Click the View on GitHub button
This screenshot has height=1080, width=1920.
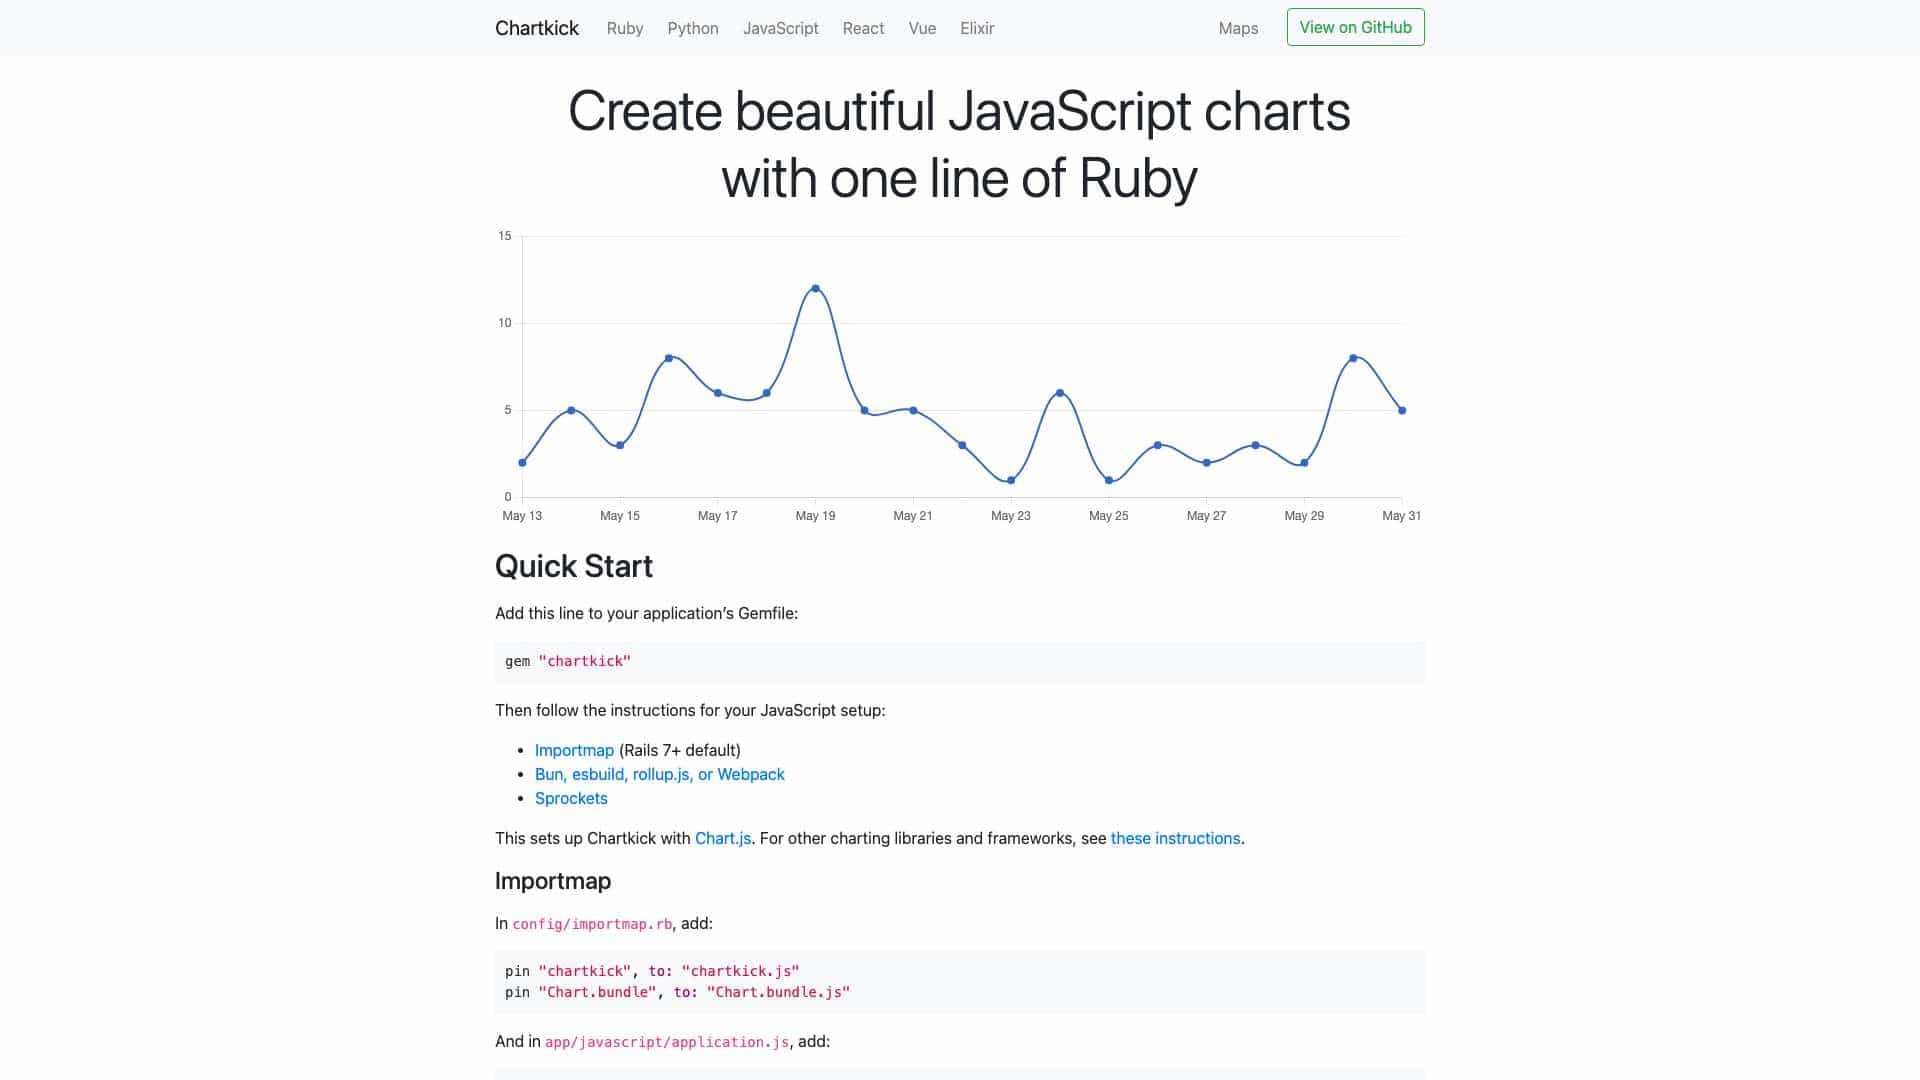click(x=1355, y=27)
